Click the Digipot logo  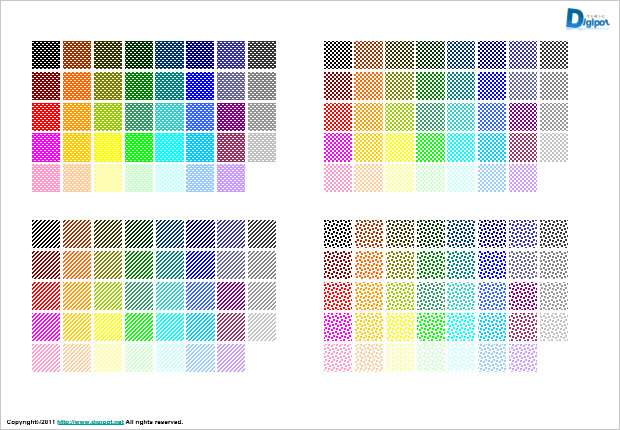pyautogui.click(x=587, y=18)
